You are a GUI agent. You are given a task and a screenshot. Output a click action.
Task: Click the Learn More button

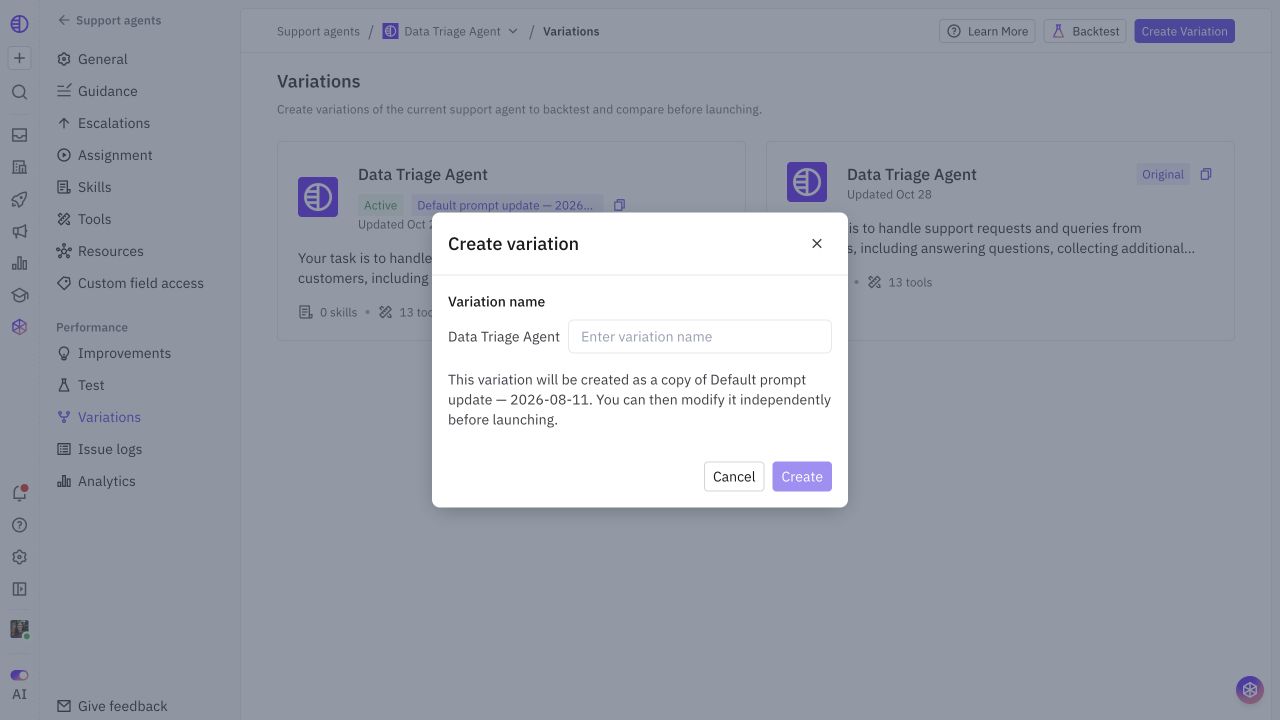point(987,31)
